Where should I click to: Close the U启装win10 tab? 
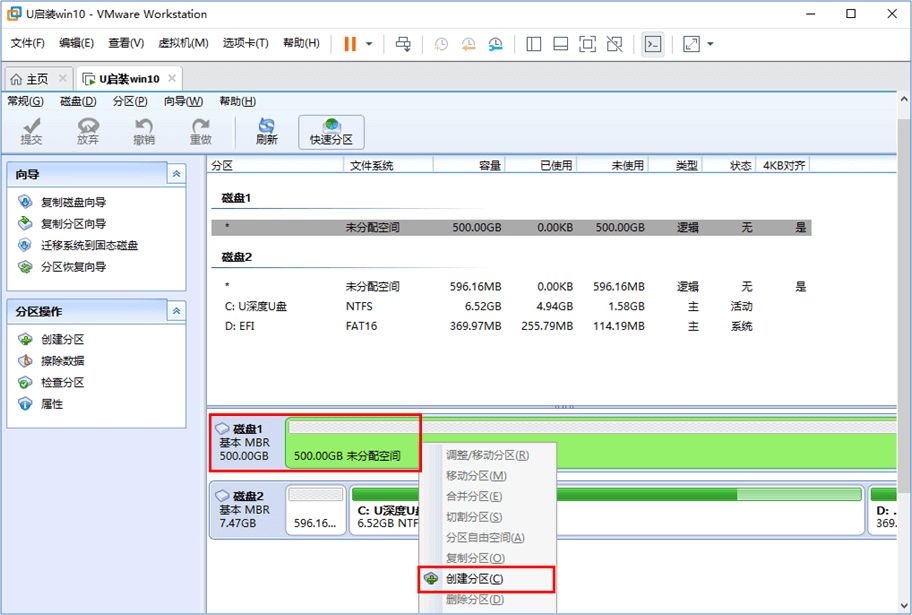172,77
